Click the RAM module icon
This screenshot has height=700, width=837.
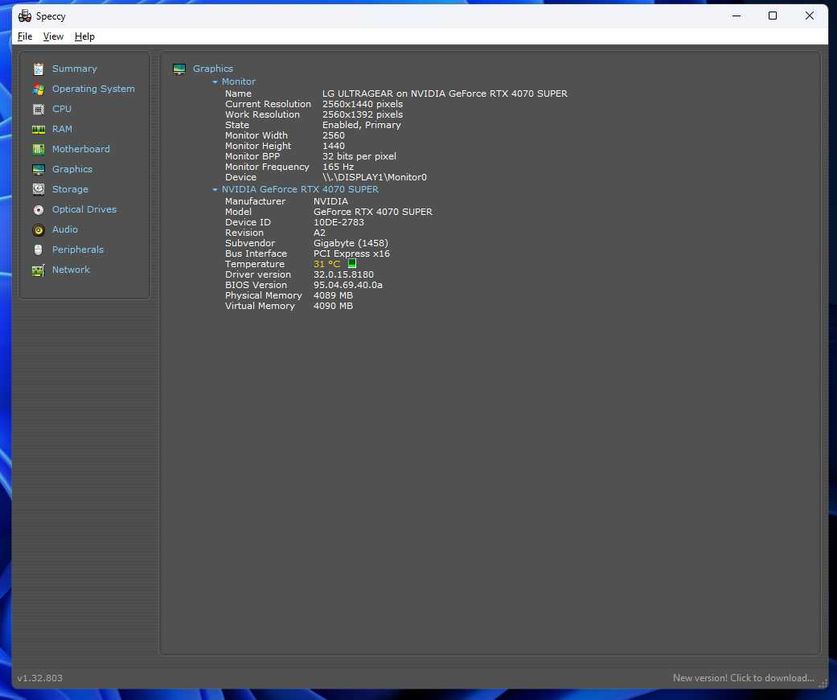[38, 129]
